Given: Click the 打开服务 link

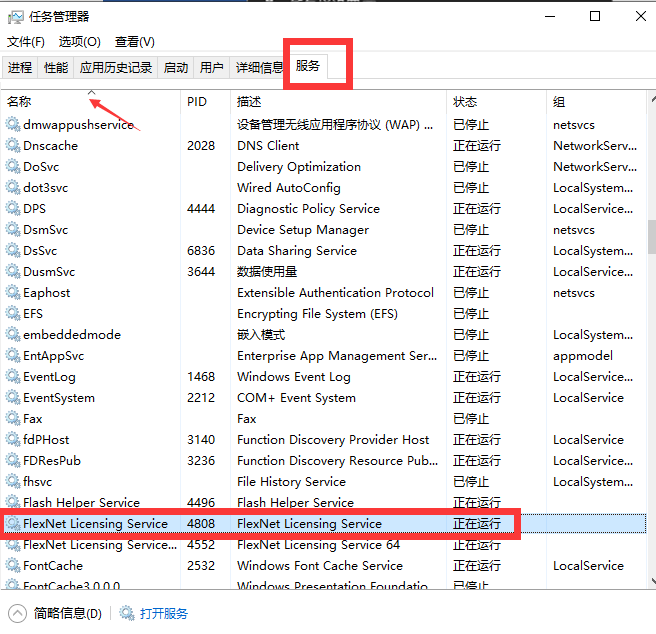Looking at the screenshot, I should [164, 613].
